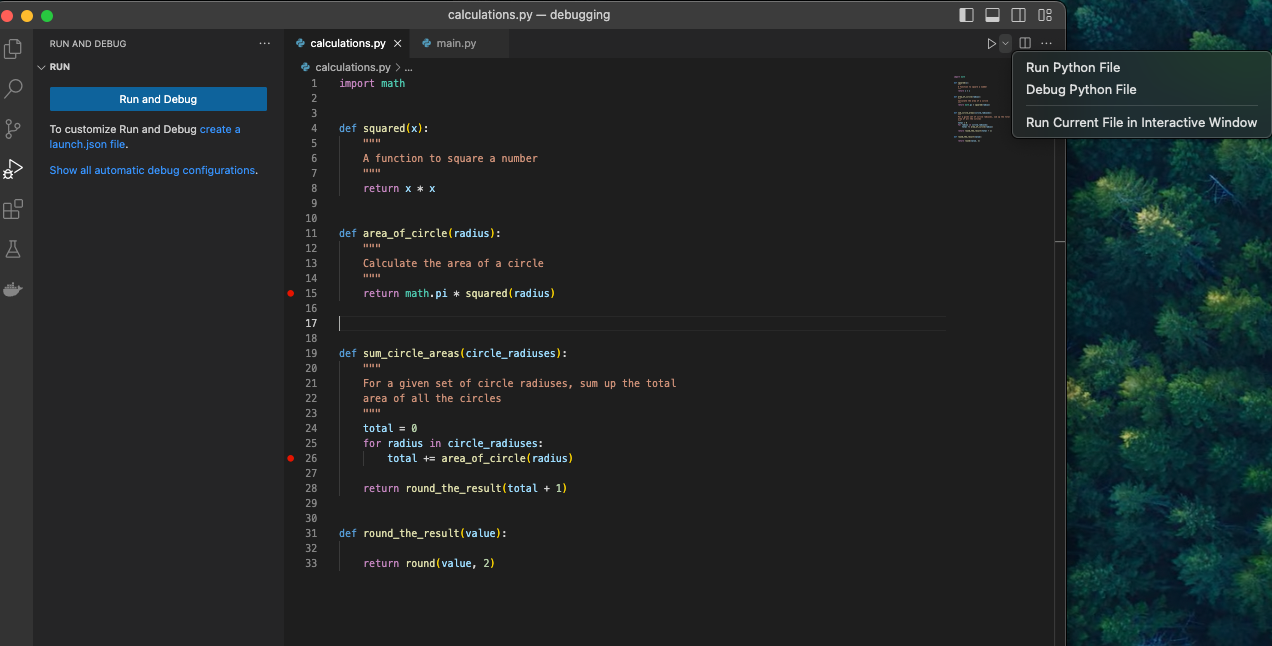Viewport: 1272px width, 646px height.
Task: Click the split editor icon
Action: (x=1023, y=43)
